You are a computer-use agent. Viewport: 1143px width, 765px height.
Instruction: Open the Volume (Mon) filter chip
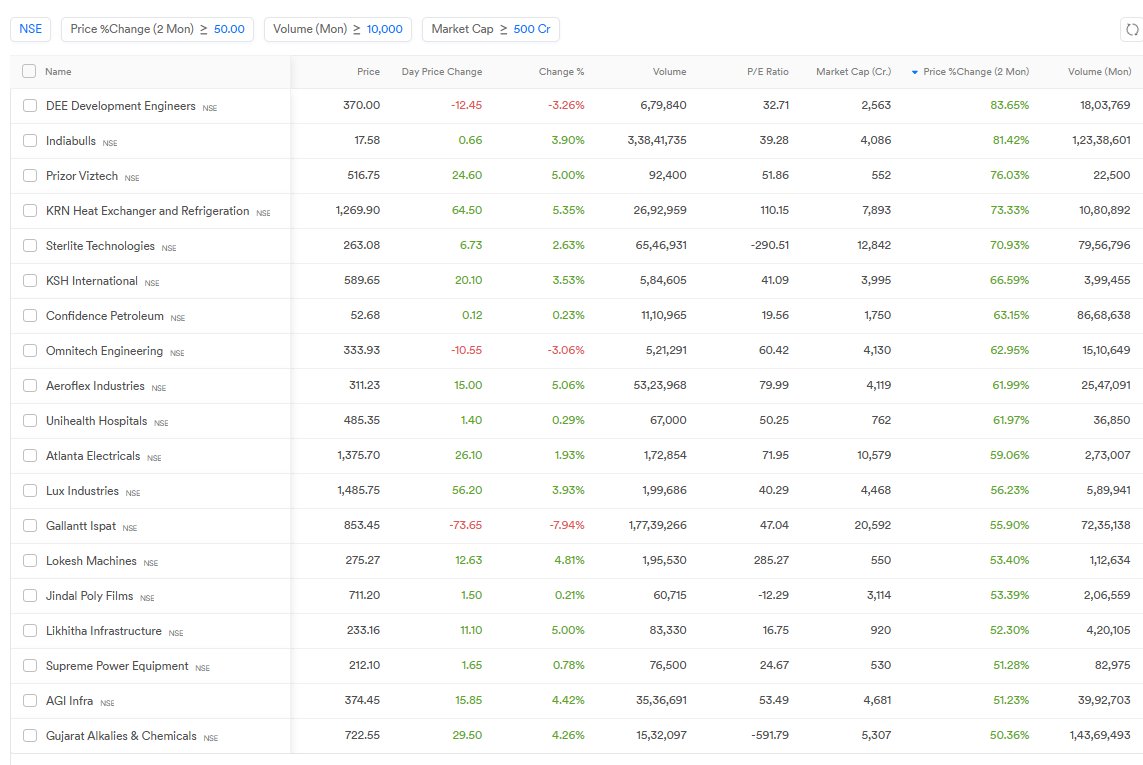(338, 29)
